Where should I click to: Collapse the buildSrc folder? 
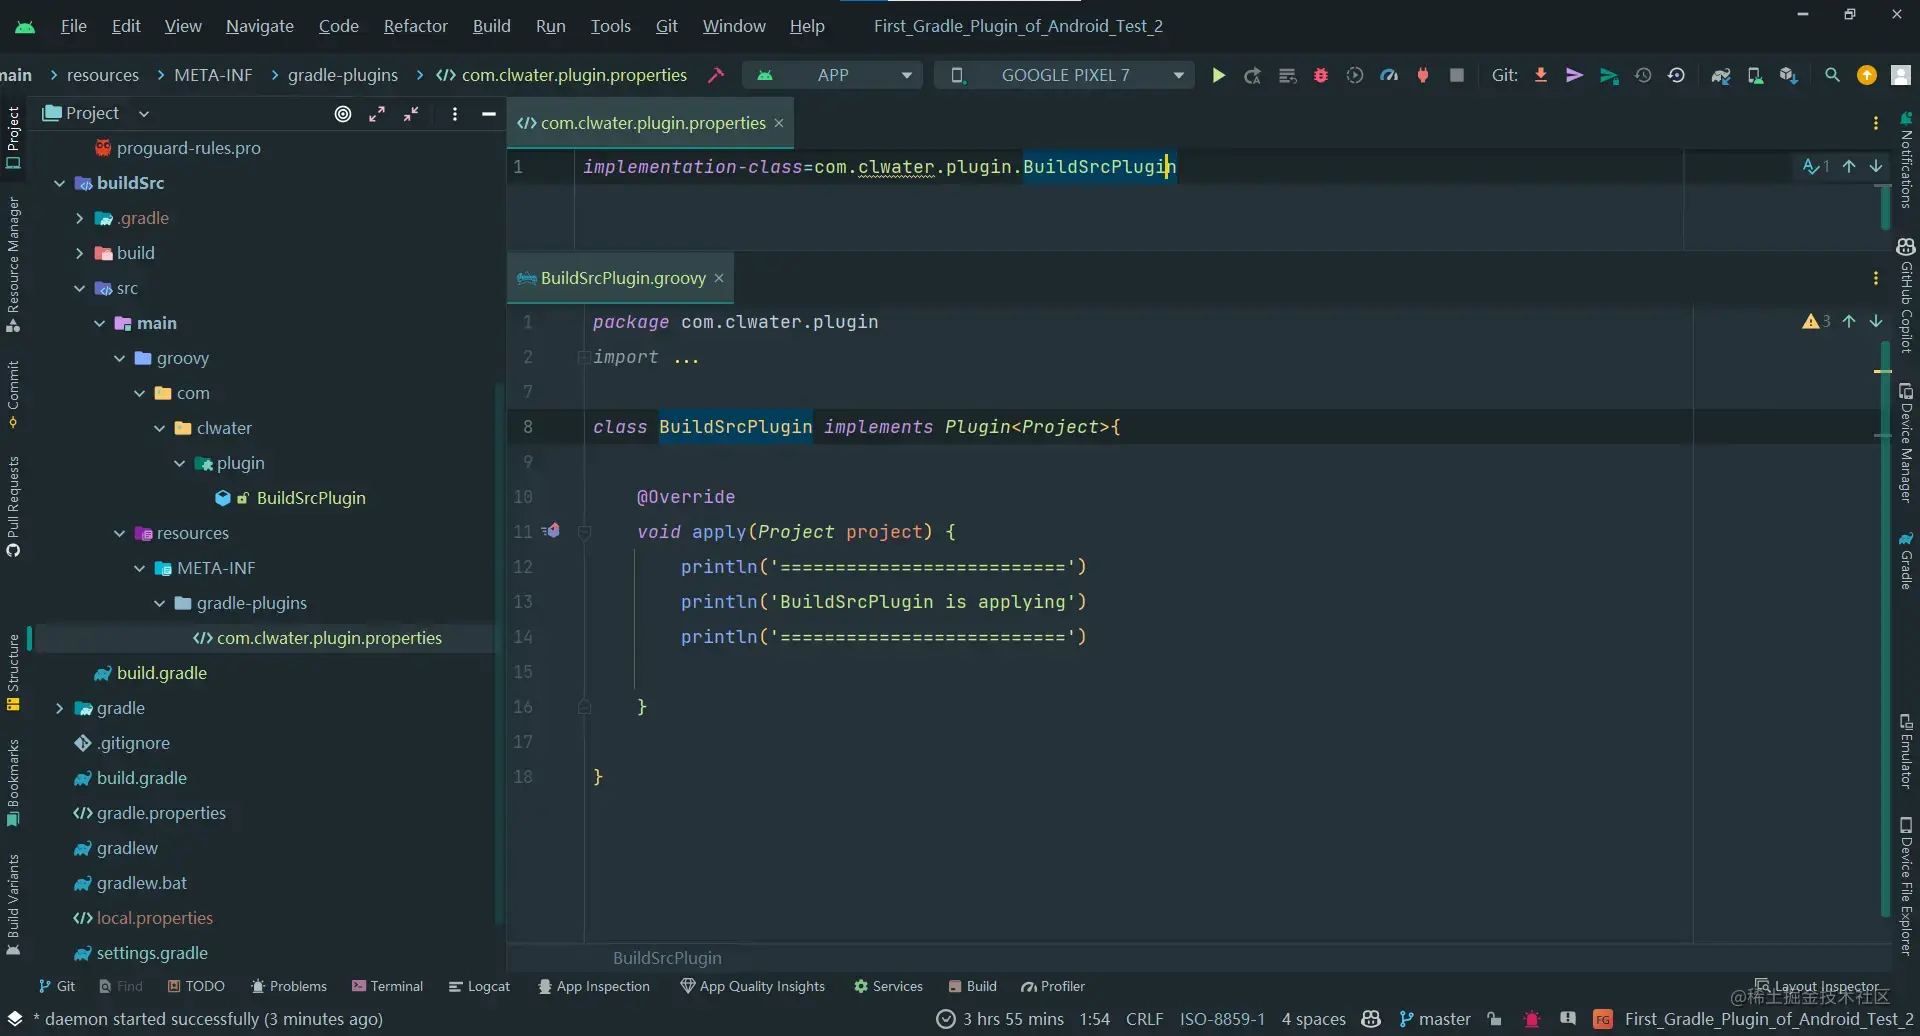click(59, 183)
